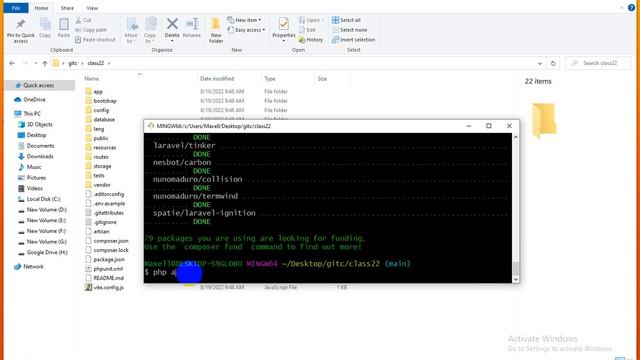The width and height of the screenshot is (640, 360).
Task: Click the History command
Action: click(311, 40)
